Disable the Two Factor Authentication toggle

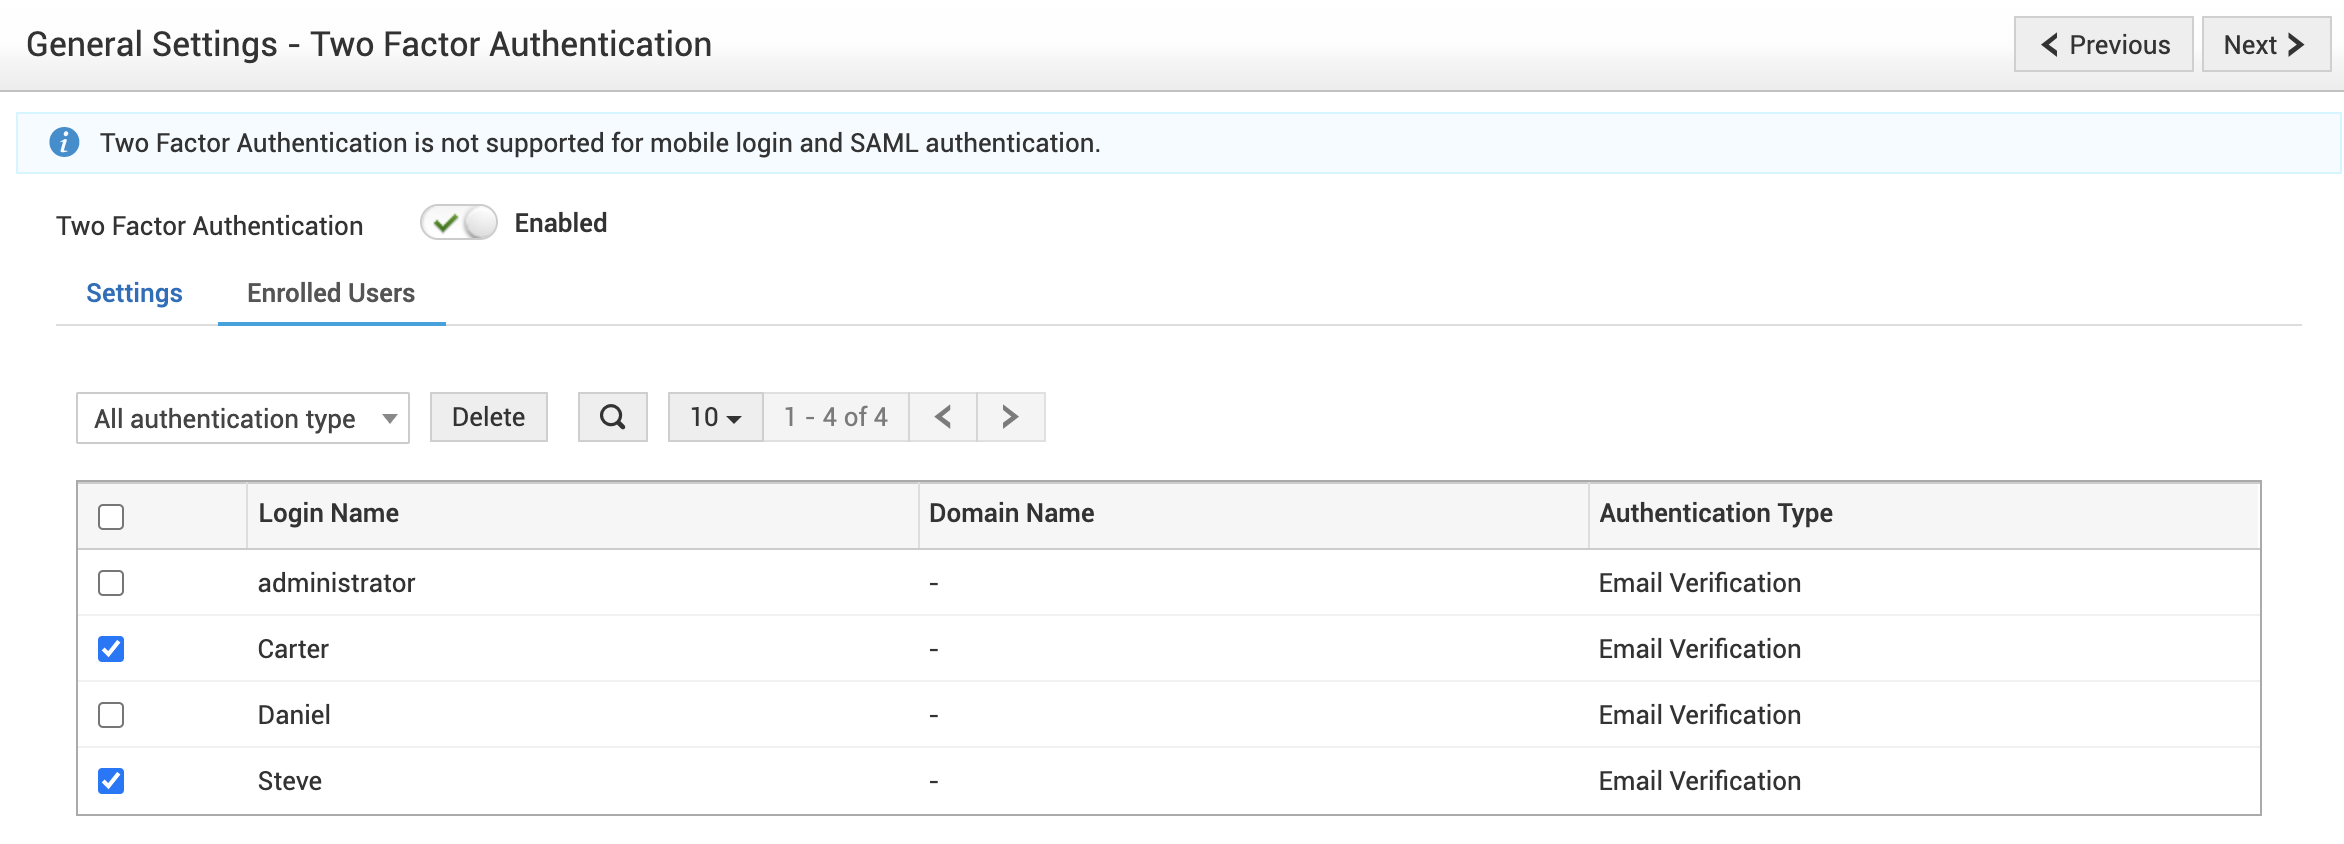(x=459, y=223)
